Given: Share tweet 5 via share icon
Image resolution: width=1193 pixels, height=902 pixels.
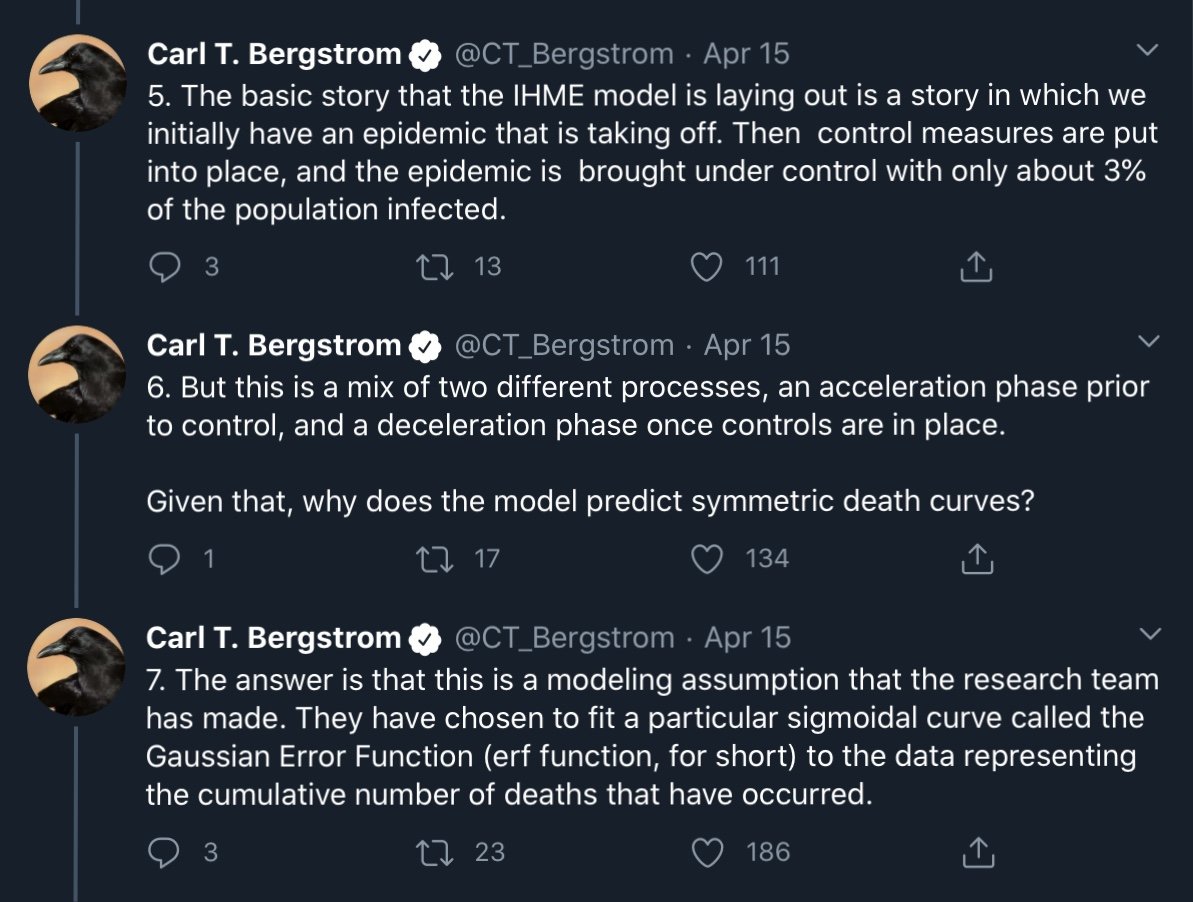Looking at the screenshot, I should 976,266.
